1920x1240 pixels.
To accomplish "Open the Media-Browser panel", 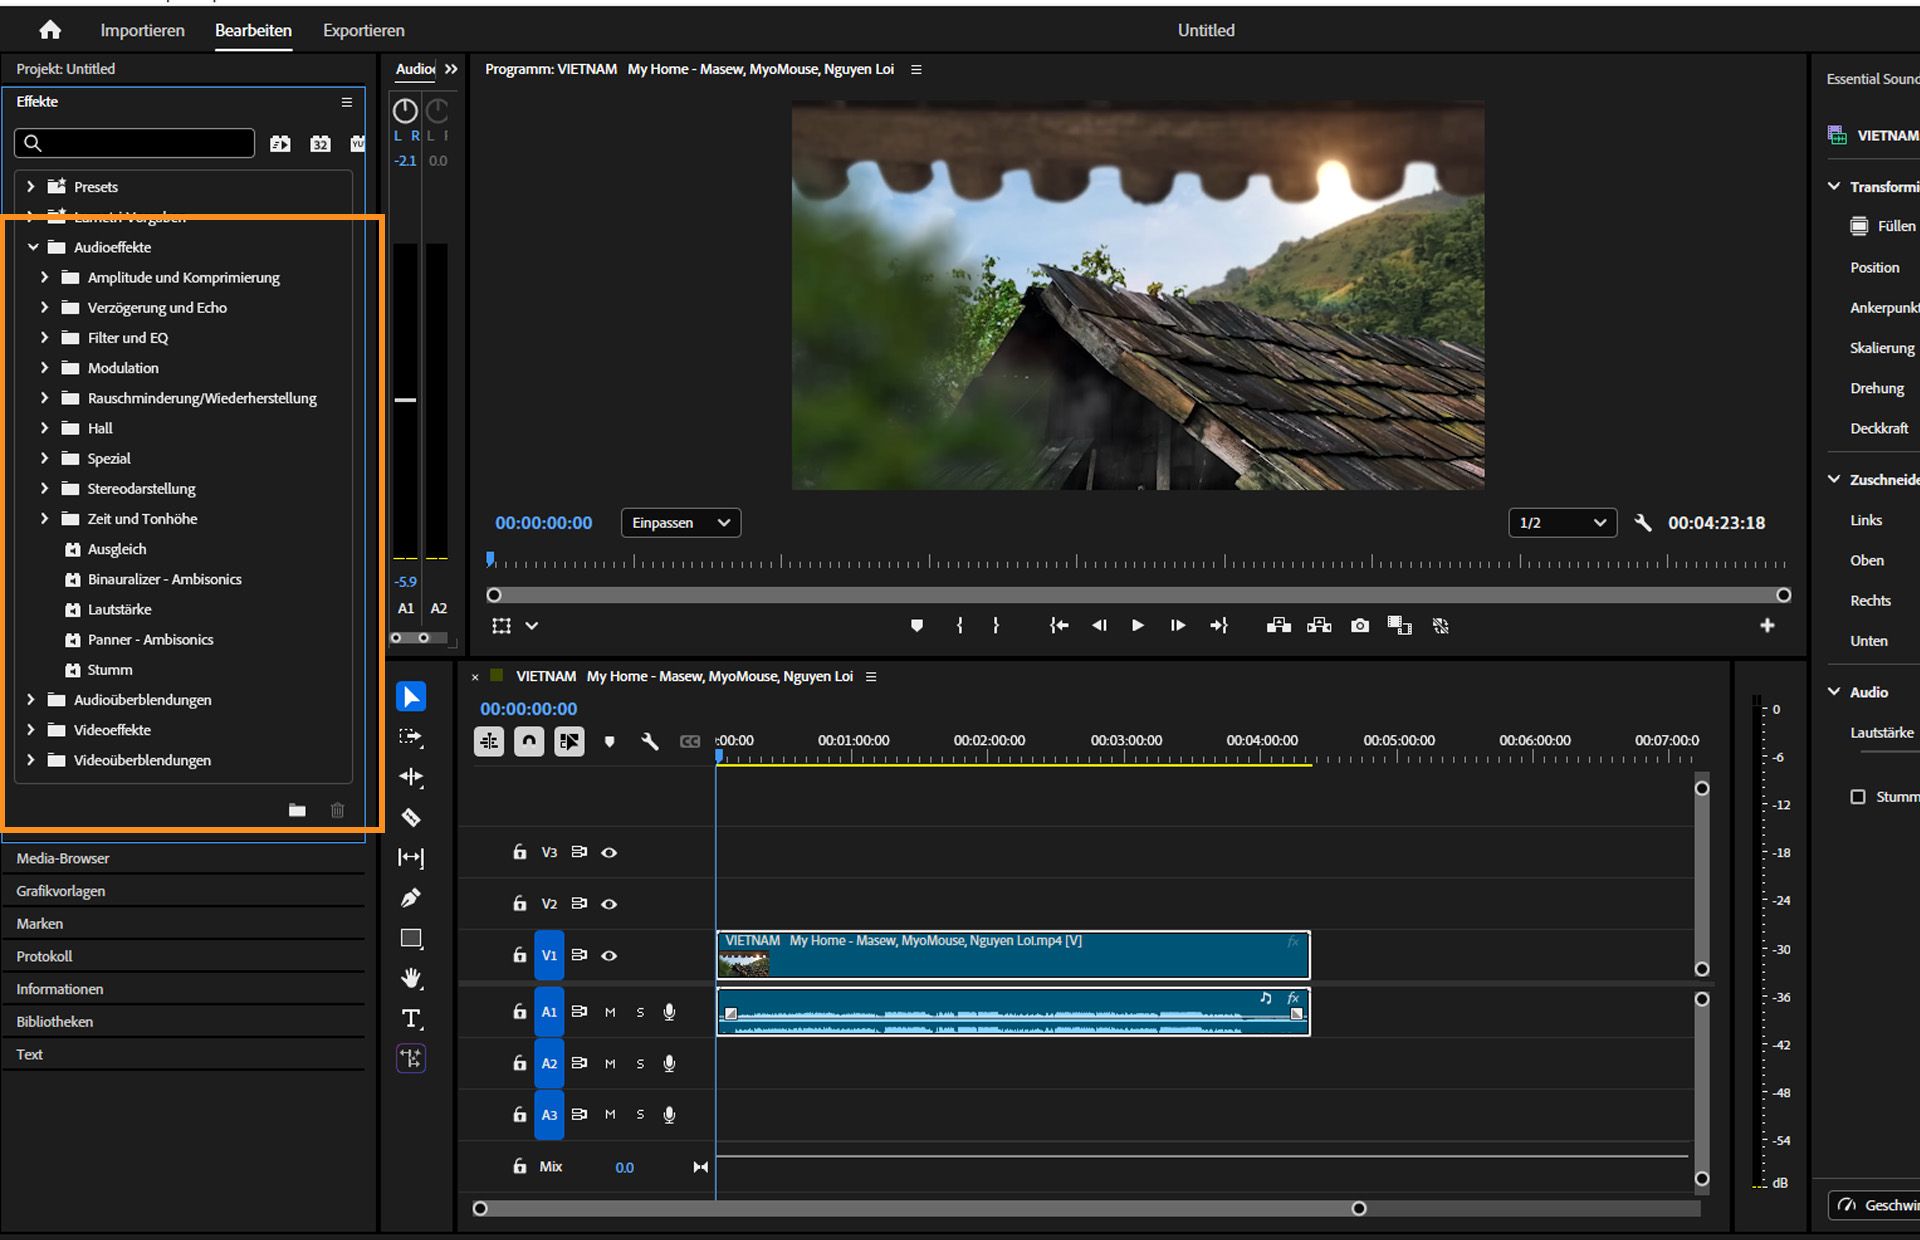I will (62, 858).
